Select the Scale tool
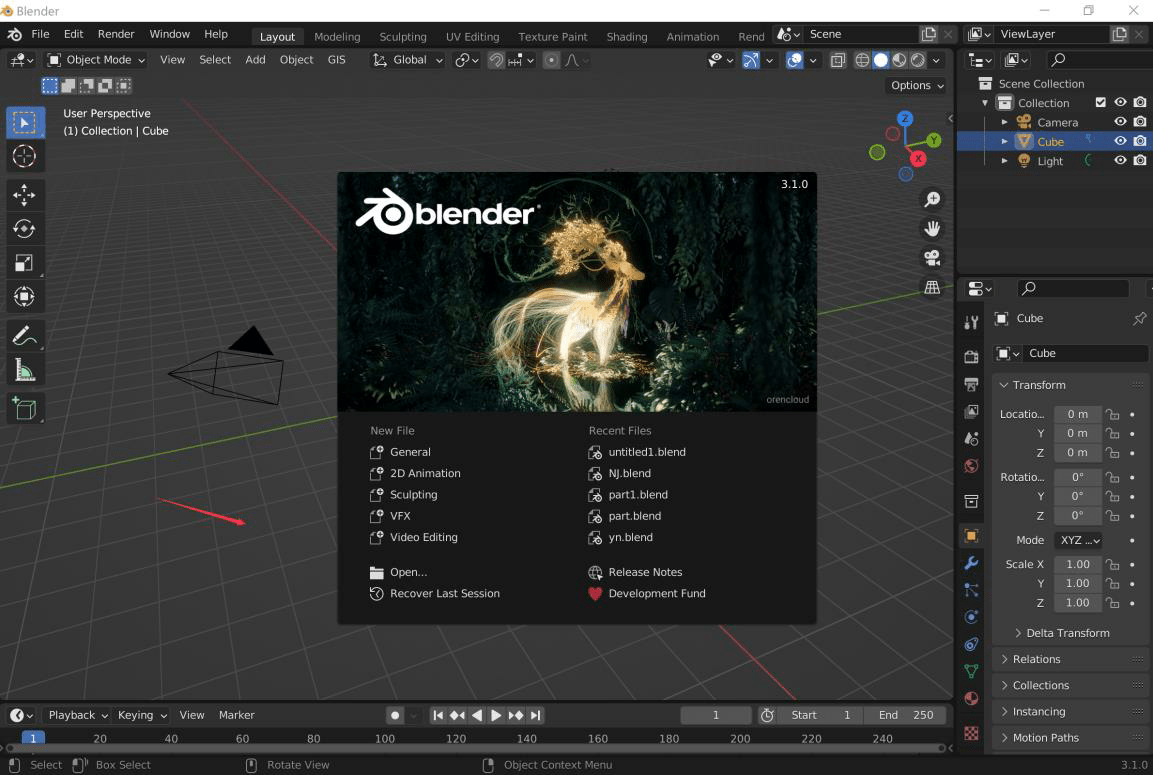This screenshot has width=1153, height=775. pos(24,262)
